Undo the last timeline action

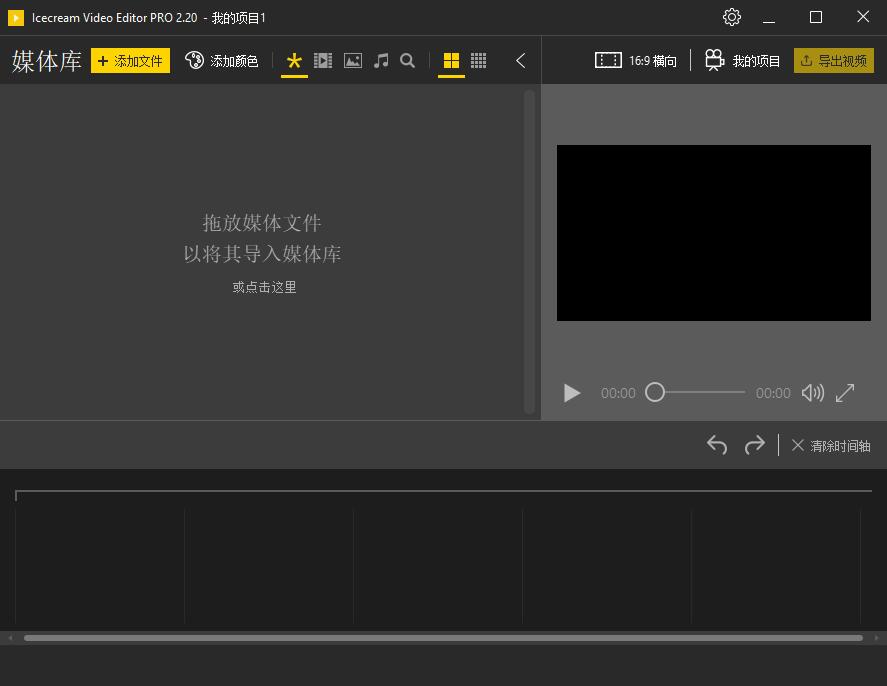coord(717,445)
